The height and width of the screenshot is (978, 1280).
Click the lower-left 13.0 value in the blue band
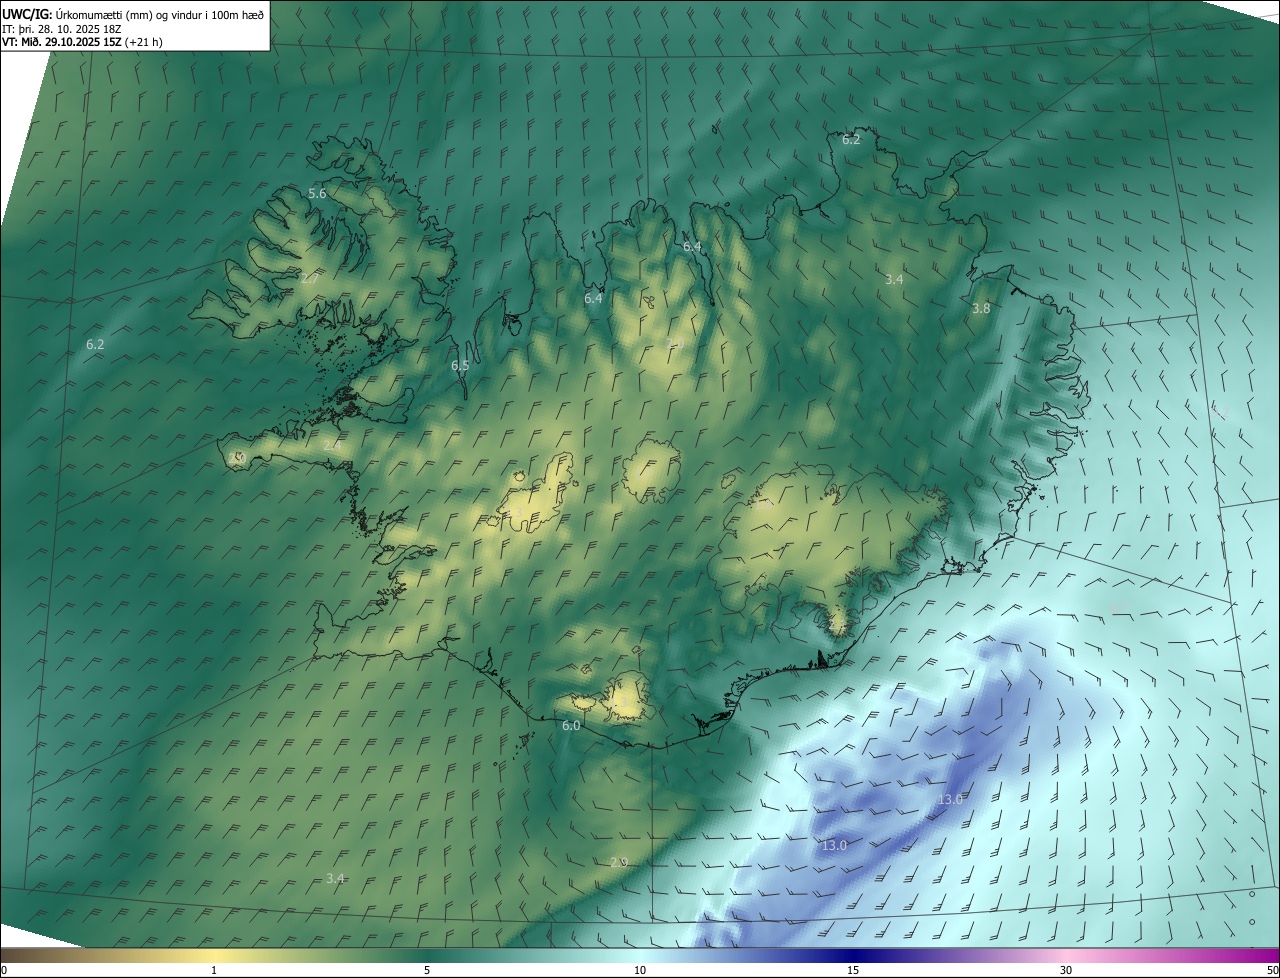(834, 846)
